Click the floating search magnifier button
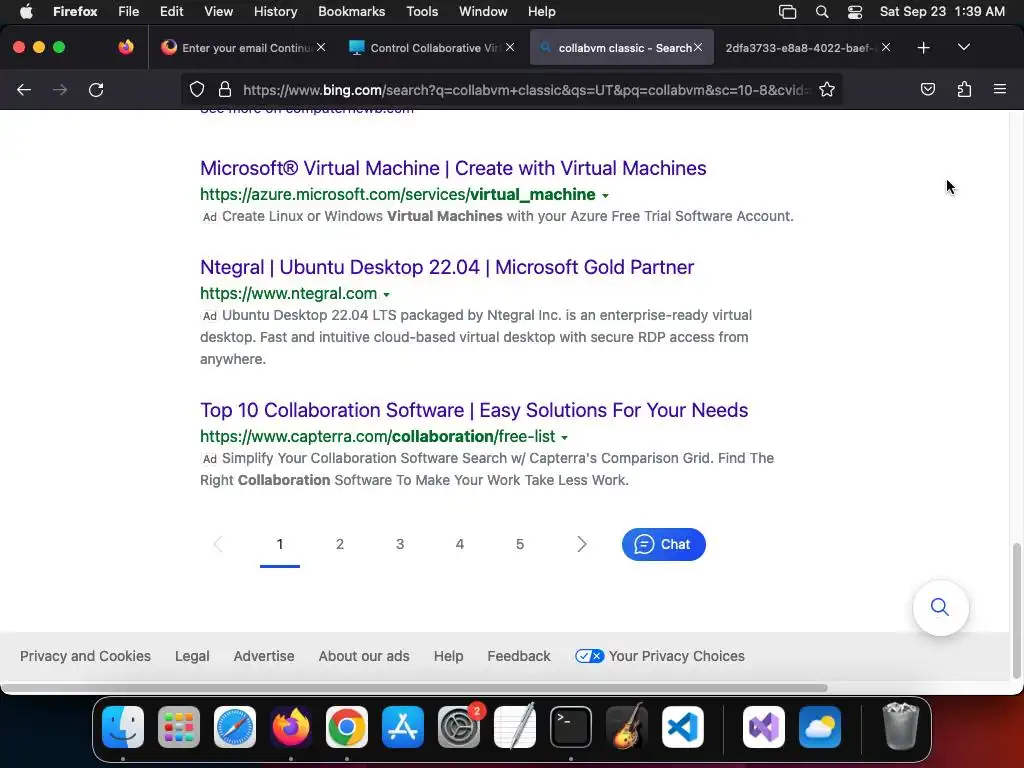 tap(940, 607)
